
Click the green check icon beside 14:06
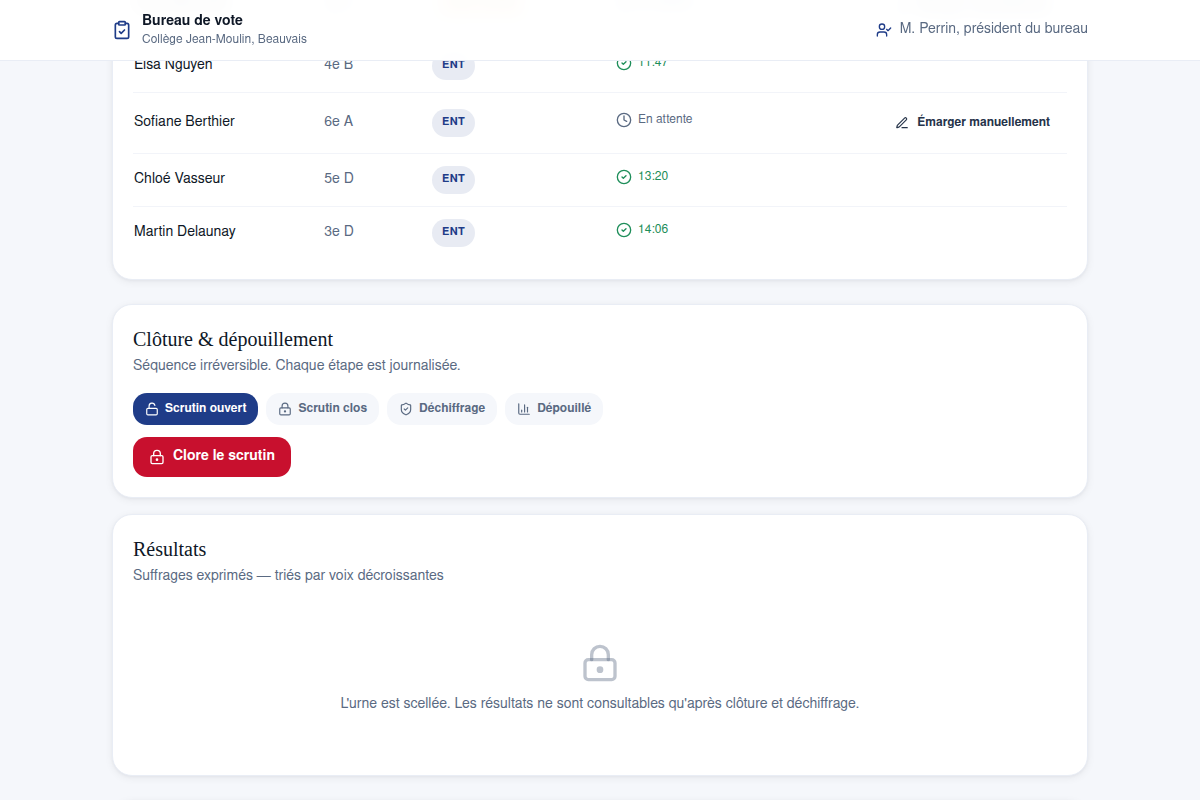click(x=624, y=230)
